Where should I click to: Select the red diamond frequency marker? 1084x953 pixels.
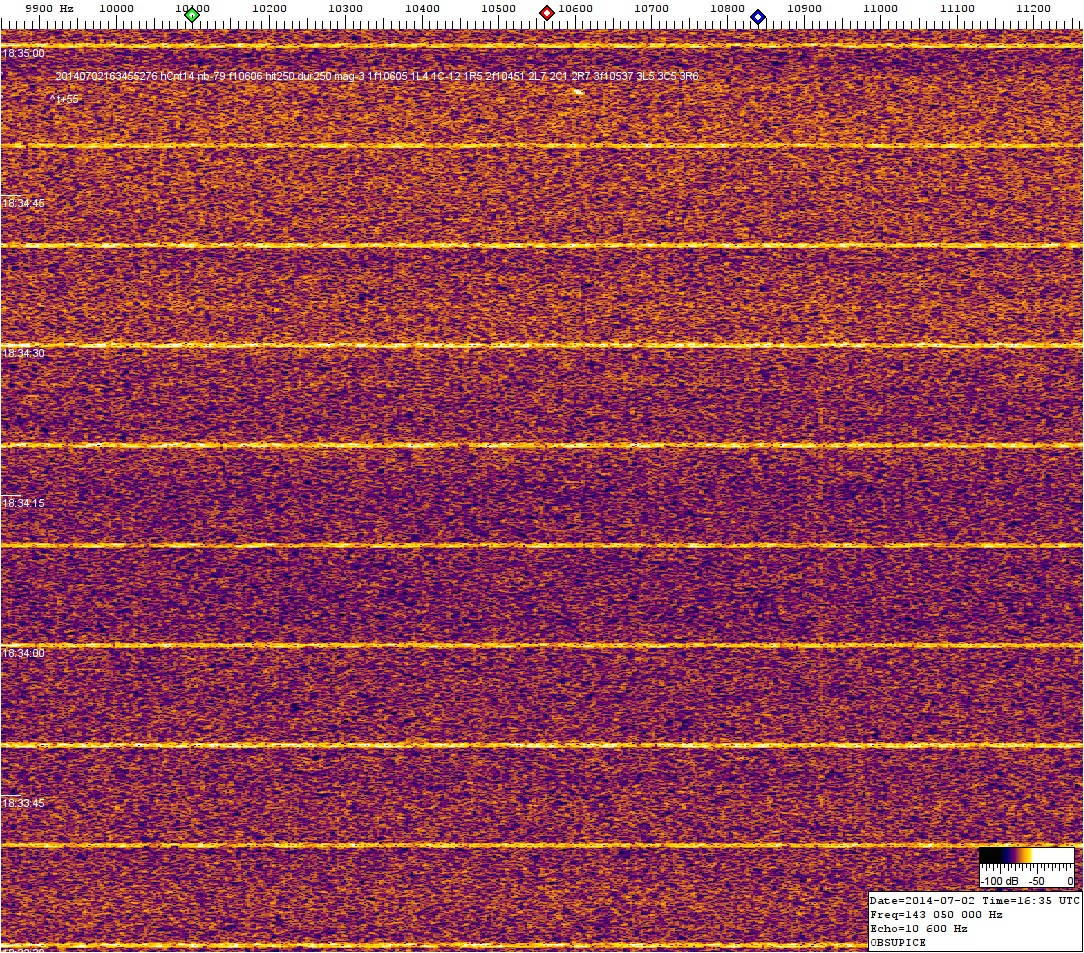(x=547, y=13)
